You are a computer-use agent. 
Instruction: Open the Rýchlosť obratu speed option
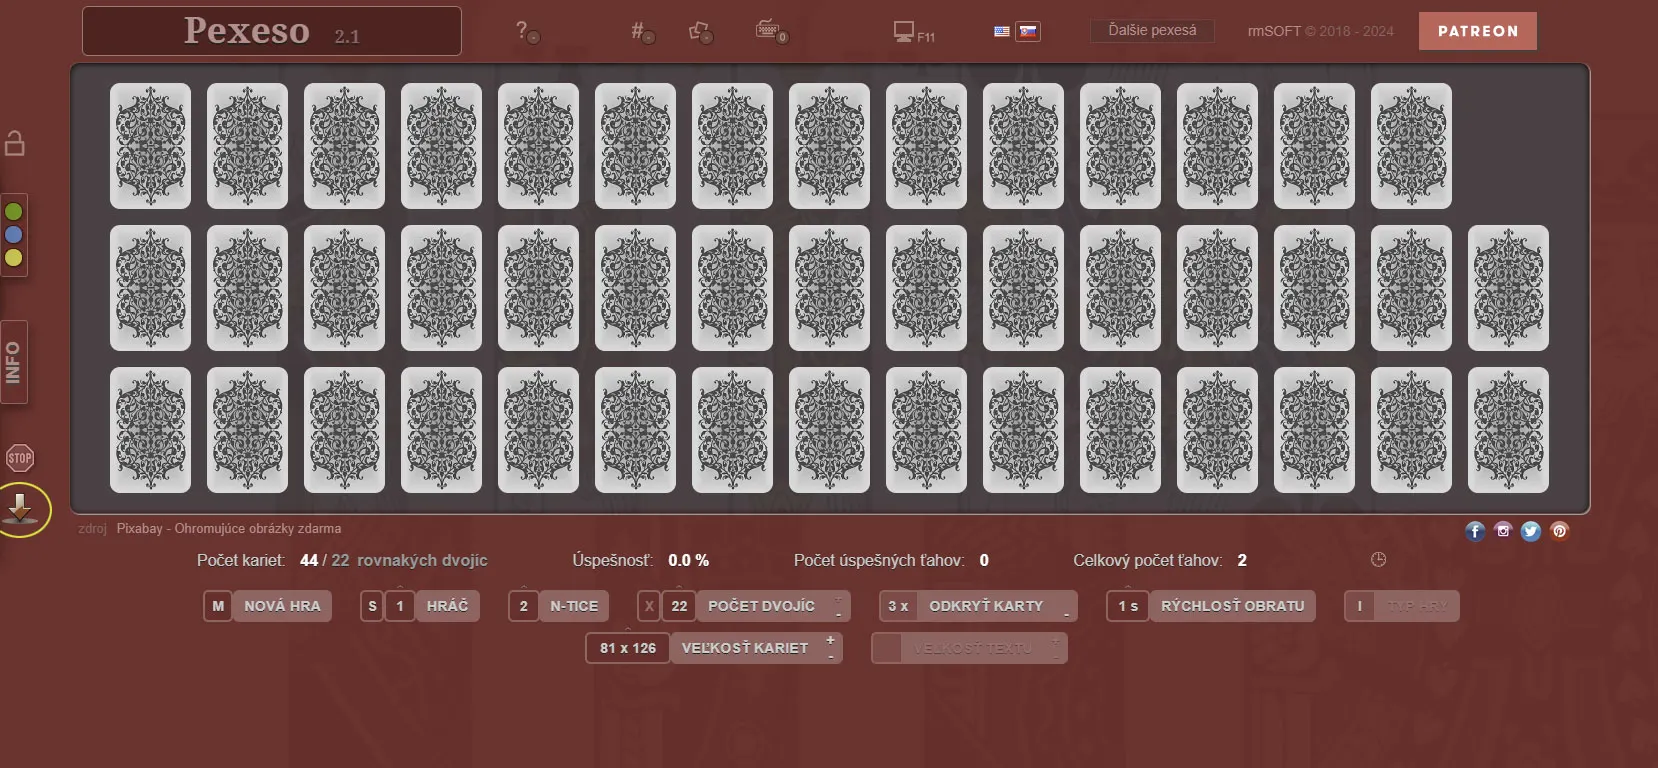coord(1232,606)
